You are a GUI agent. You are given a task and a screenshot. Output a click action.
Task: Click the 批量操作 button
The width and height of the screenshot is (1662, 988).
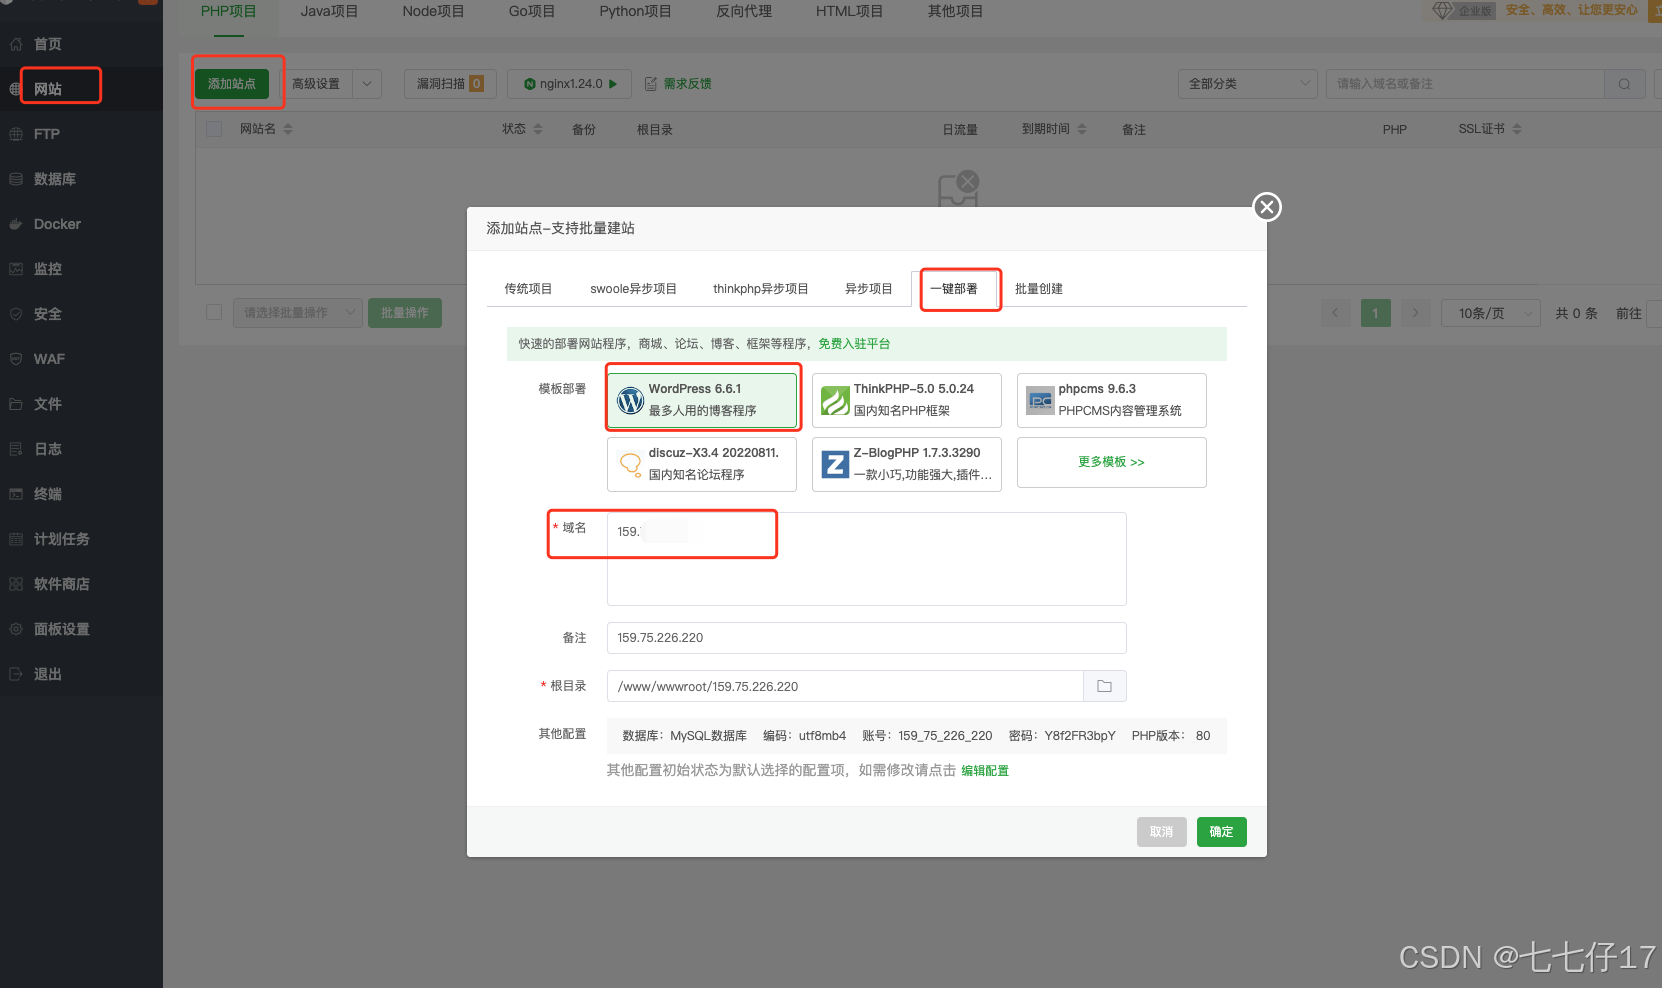point(405,313)
